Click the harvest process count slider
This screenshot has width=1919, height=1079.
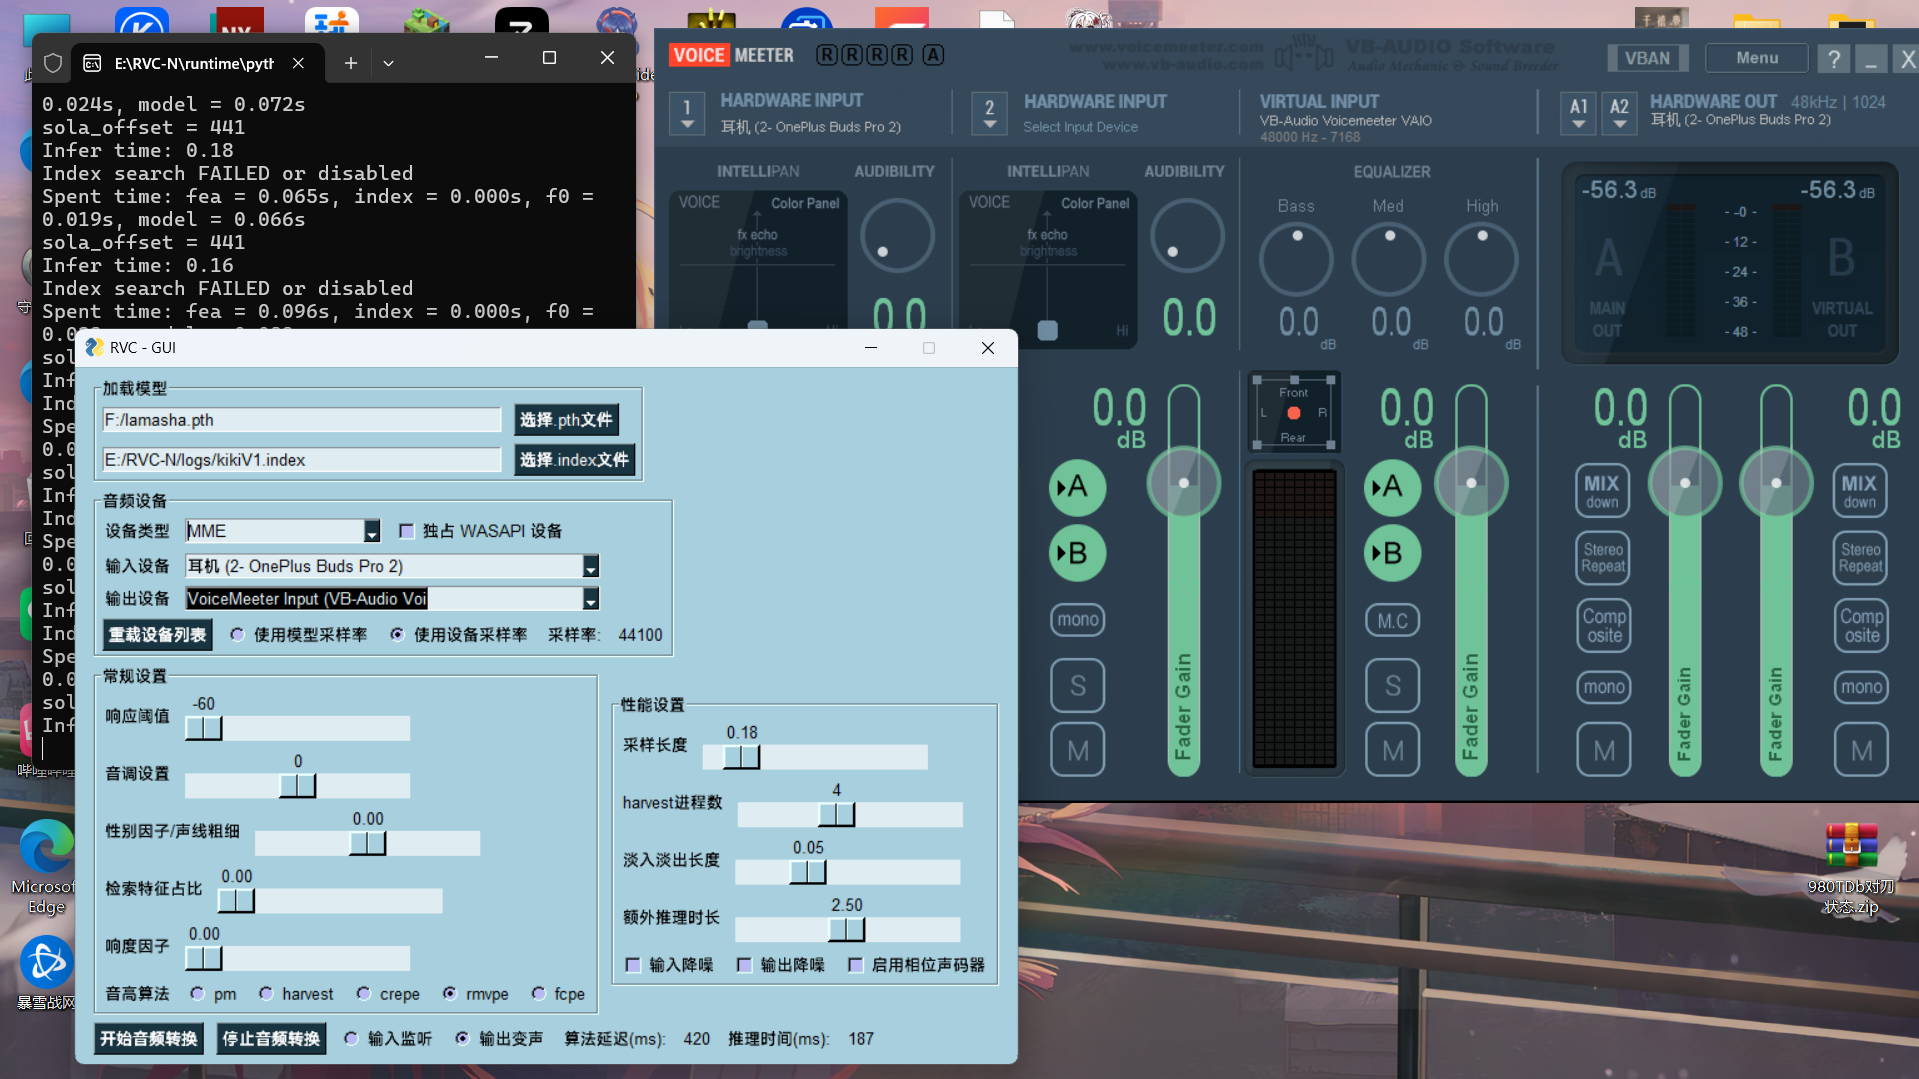point(850,815)
